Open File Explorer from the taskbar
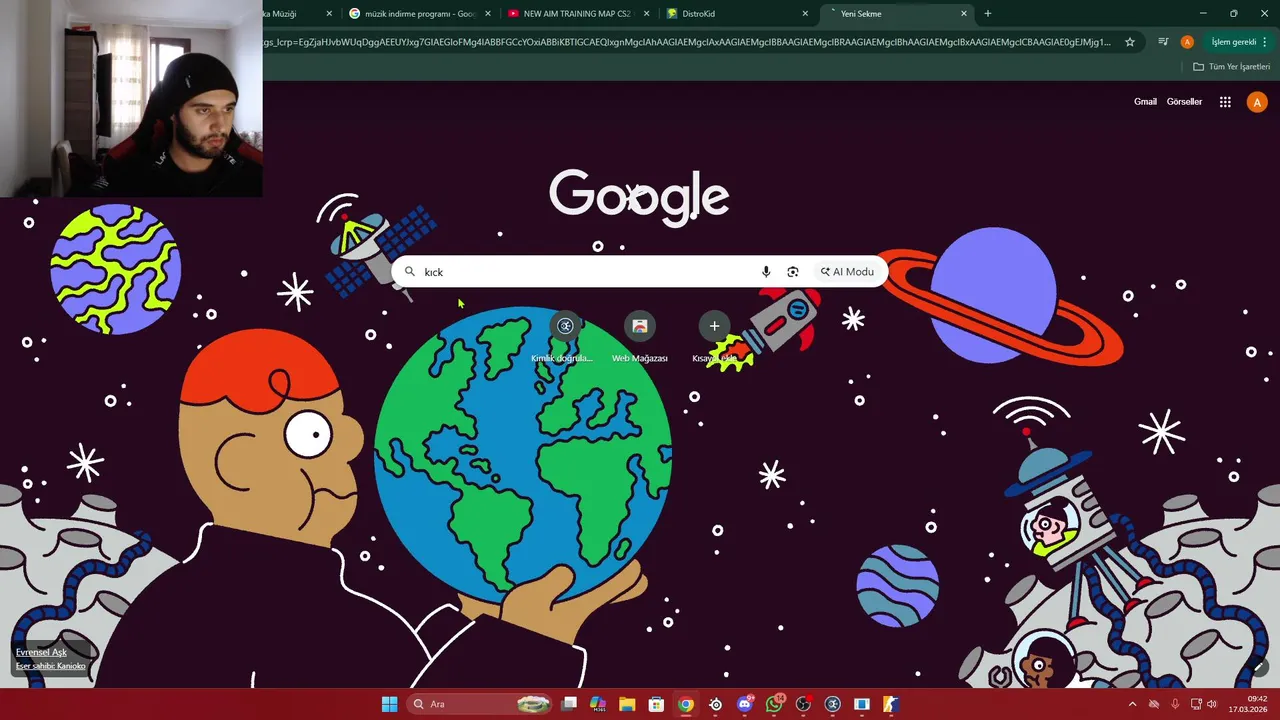Image resolution: width=1280 pixels, height=720 pixels. tap(627, 704)
